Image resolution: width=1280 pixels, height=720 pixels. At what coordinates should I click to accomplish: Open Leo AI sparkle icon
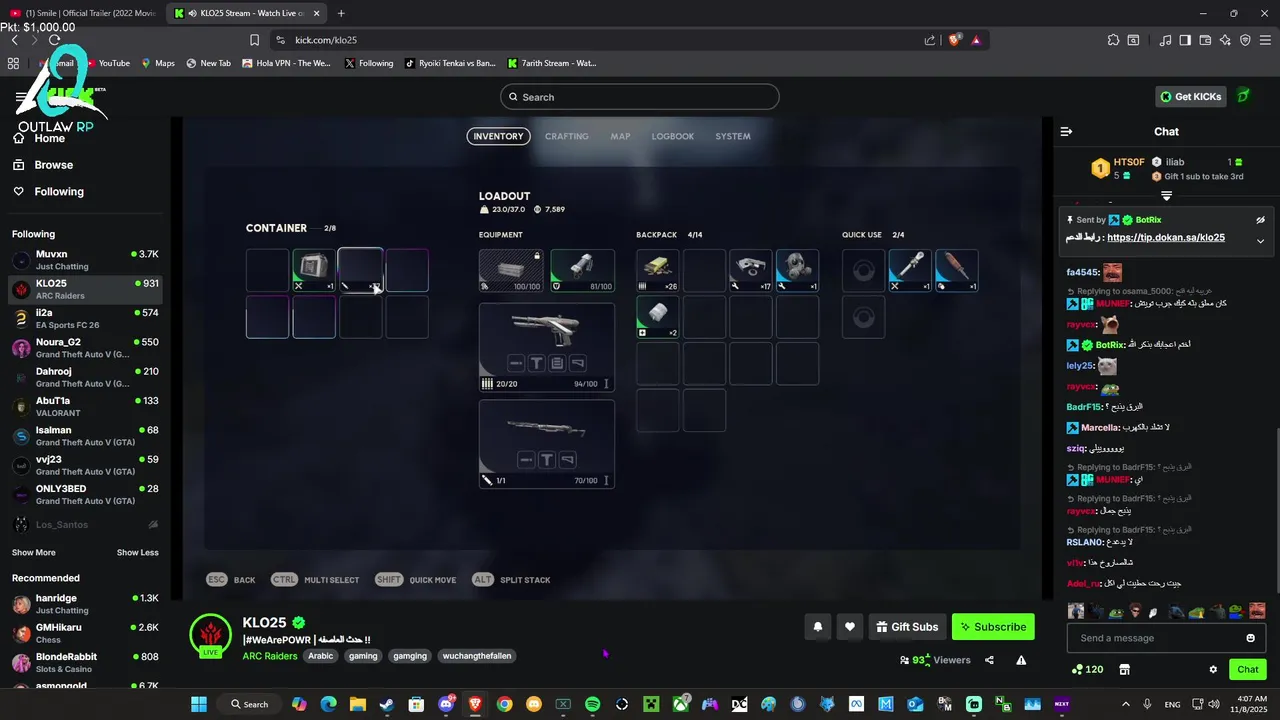point(1225,40)
